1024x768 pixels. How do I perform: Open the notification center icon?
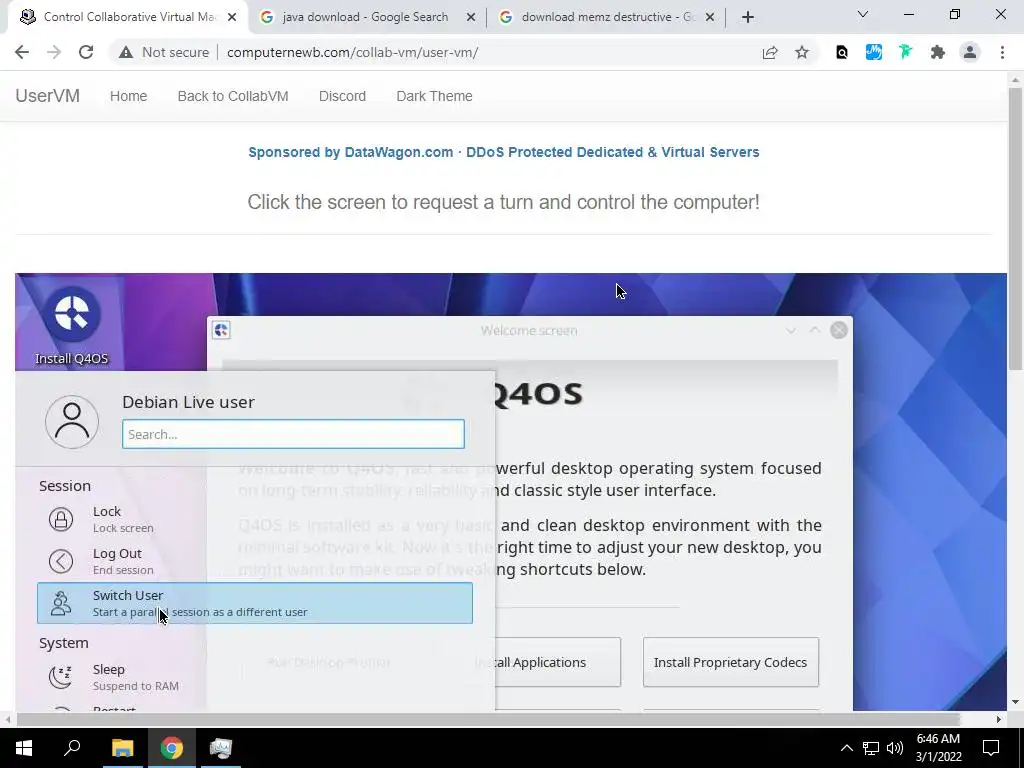pyautogui.click(x=991, y=748)
